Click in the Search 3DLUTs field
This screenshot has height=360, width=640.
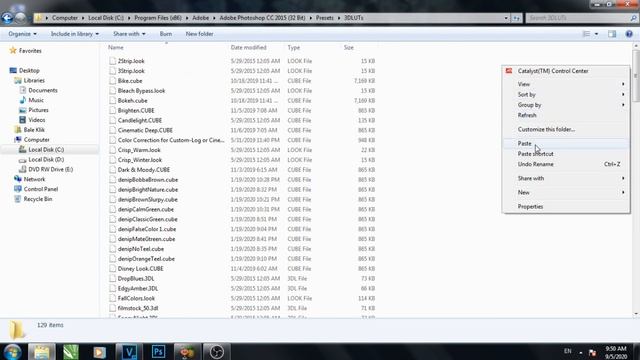click(x=578, y=18)
